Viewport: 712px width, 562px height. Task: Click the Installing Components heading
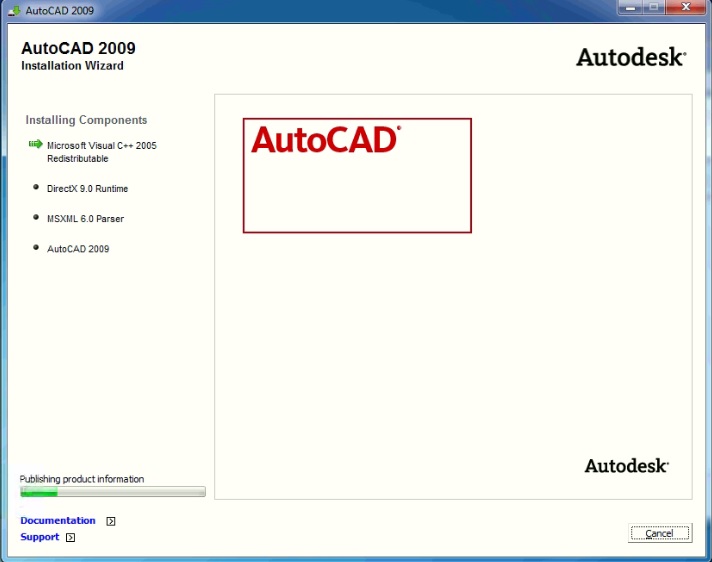coord(86,120)
